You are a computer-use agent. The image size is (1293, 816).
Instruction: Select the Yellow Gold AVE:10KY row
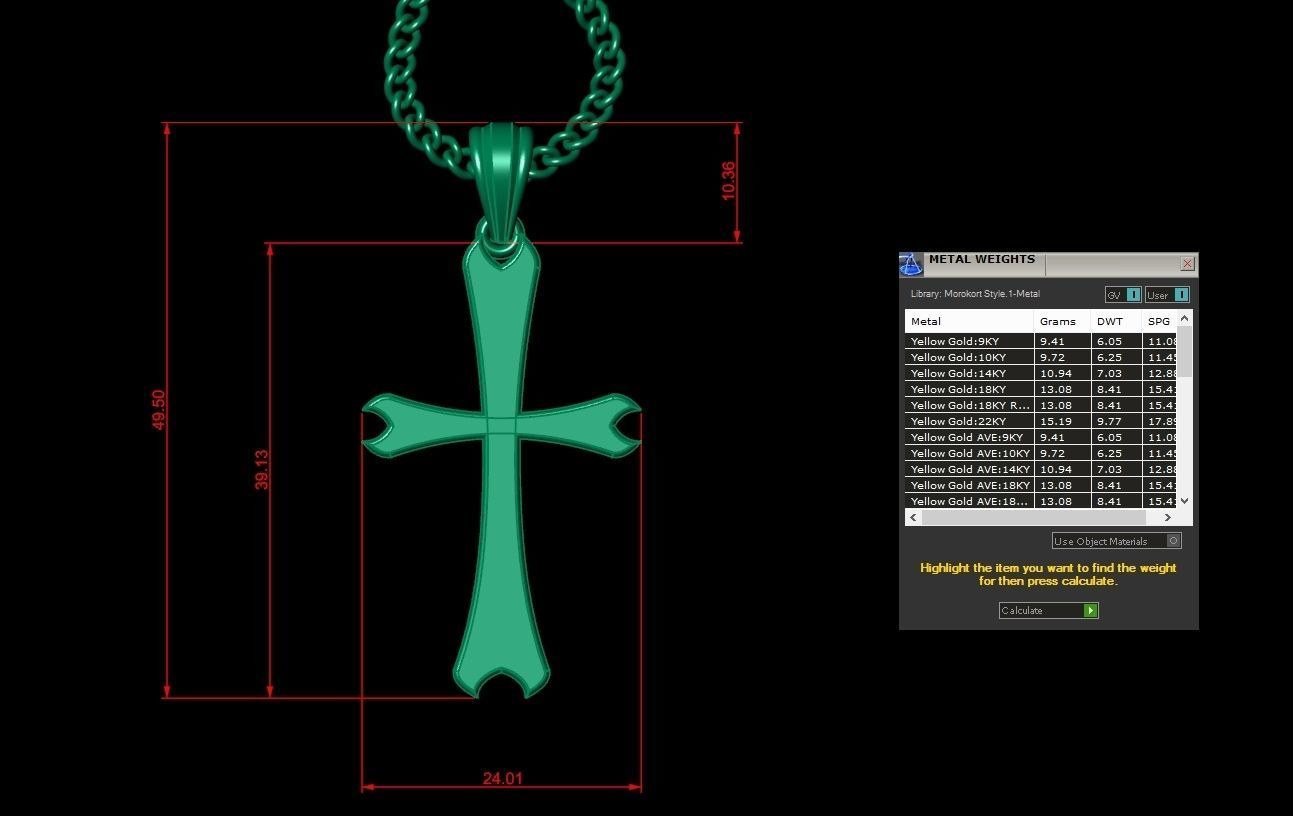point(1040,453)
